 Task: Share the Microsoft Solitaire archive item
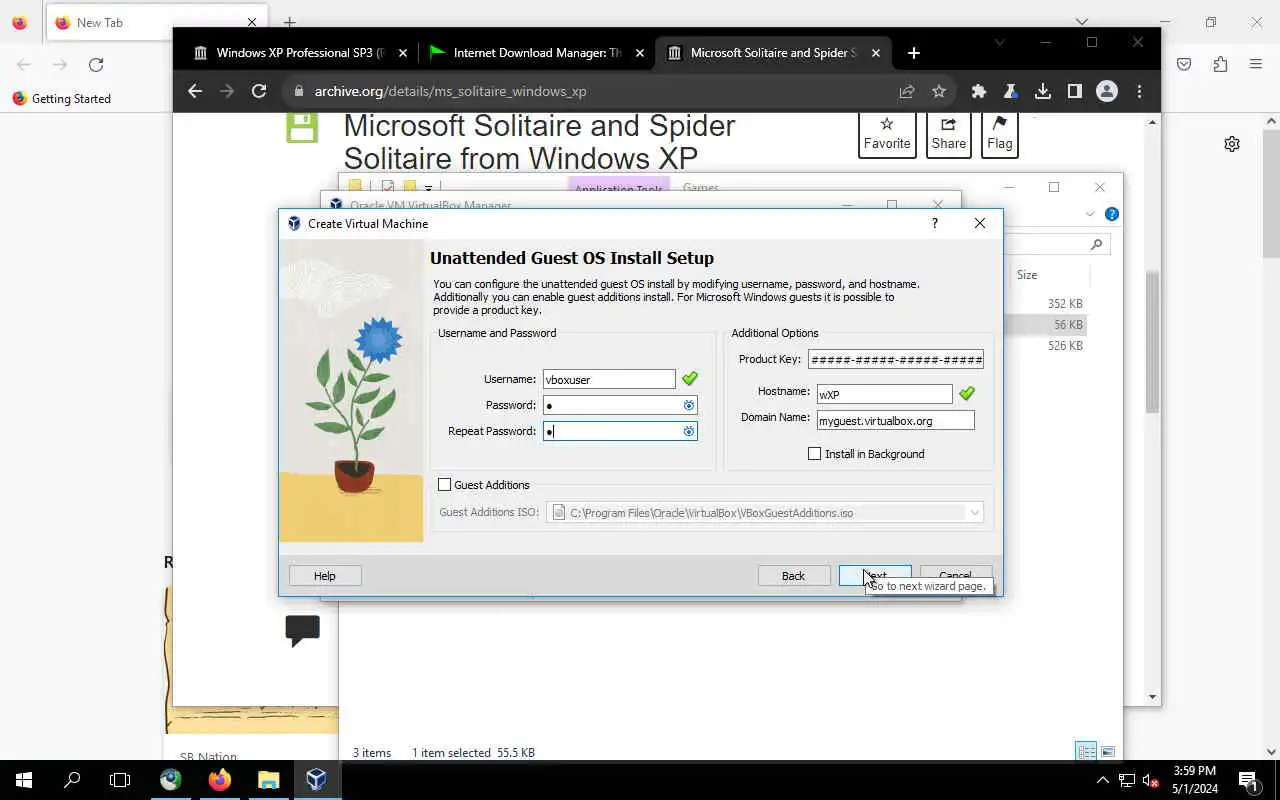[x=949, y=134]
